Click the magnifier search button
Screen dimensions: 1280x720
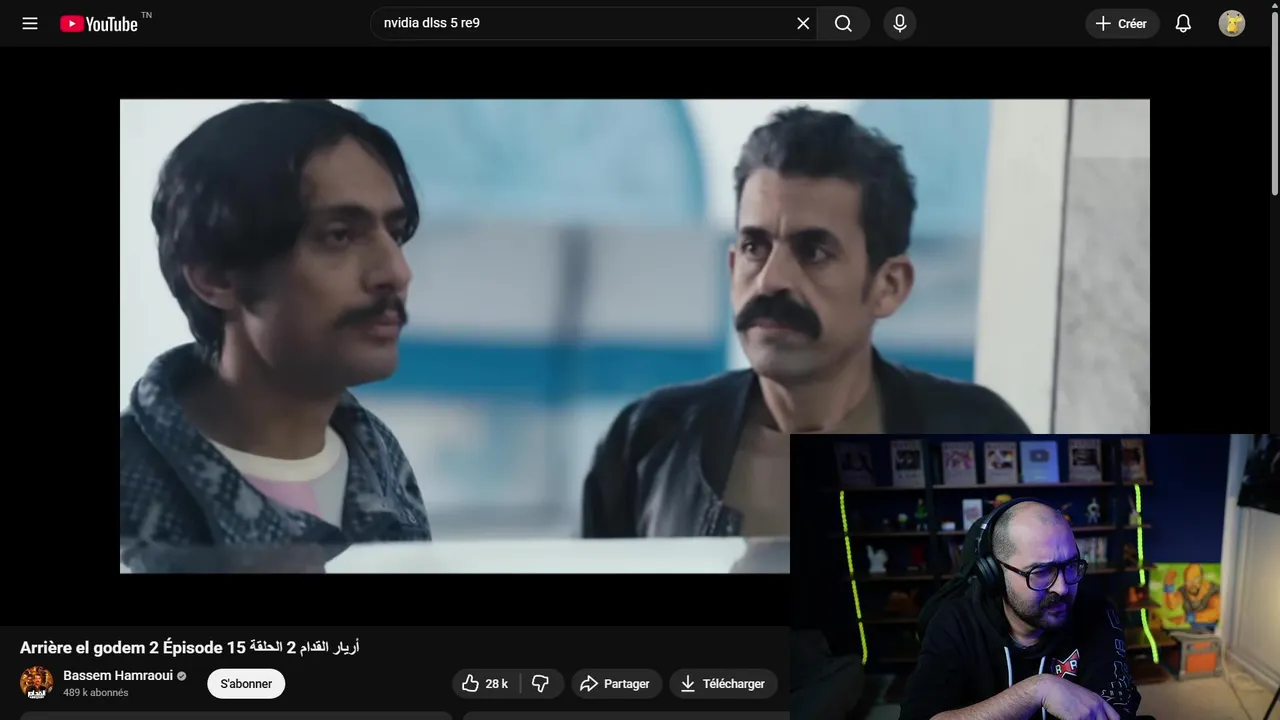[x=843, y=23]
